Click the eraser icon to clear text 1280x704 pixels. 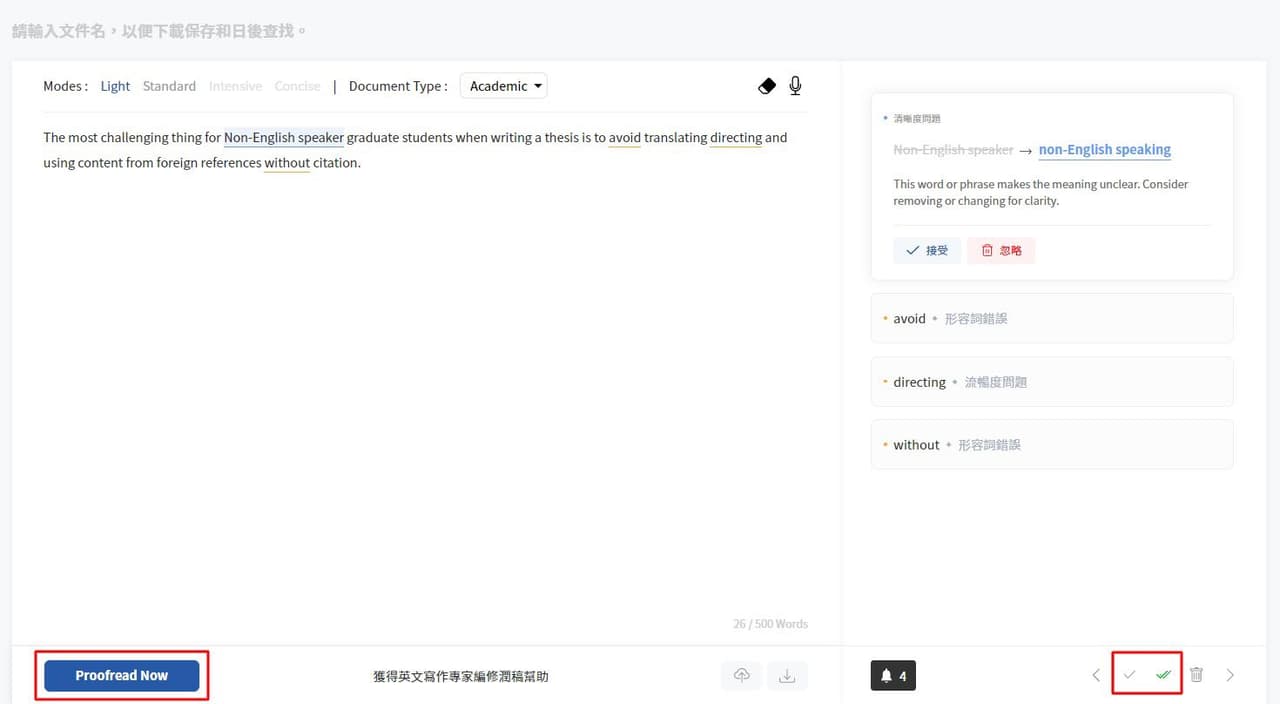click(x=767, y=86)
